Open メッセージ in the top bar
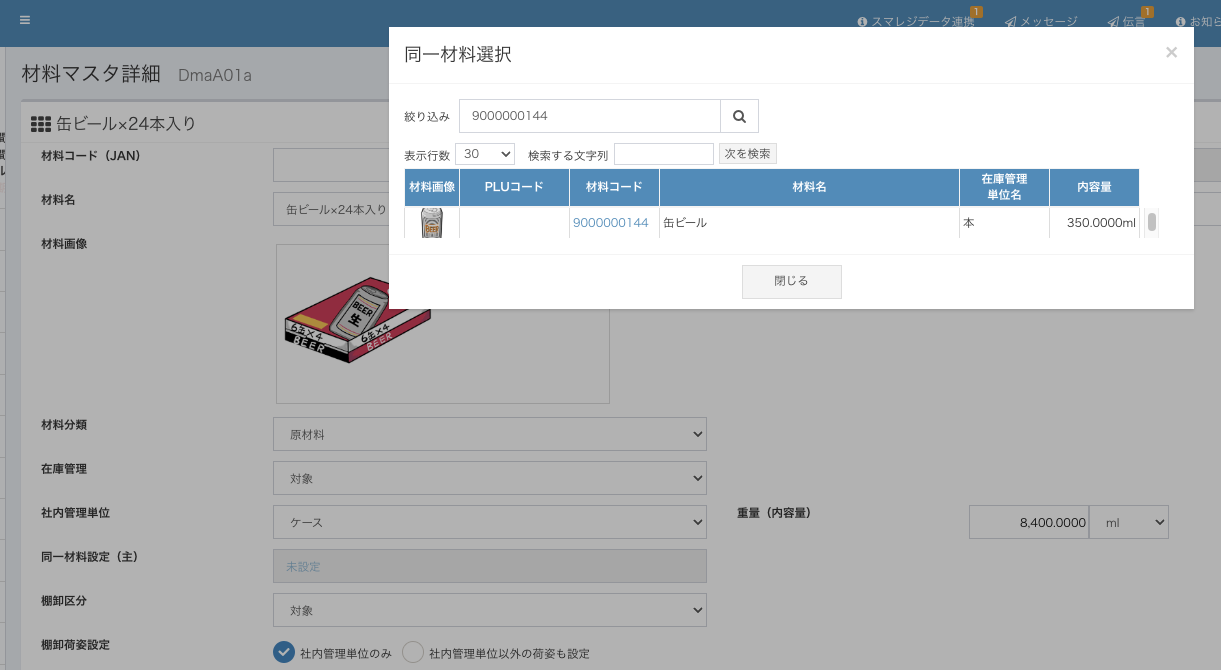The height and width of the screenshot is (670, 1221). click(x=1041, y=22)
